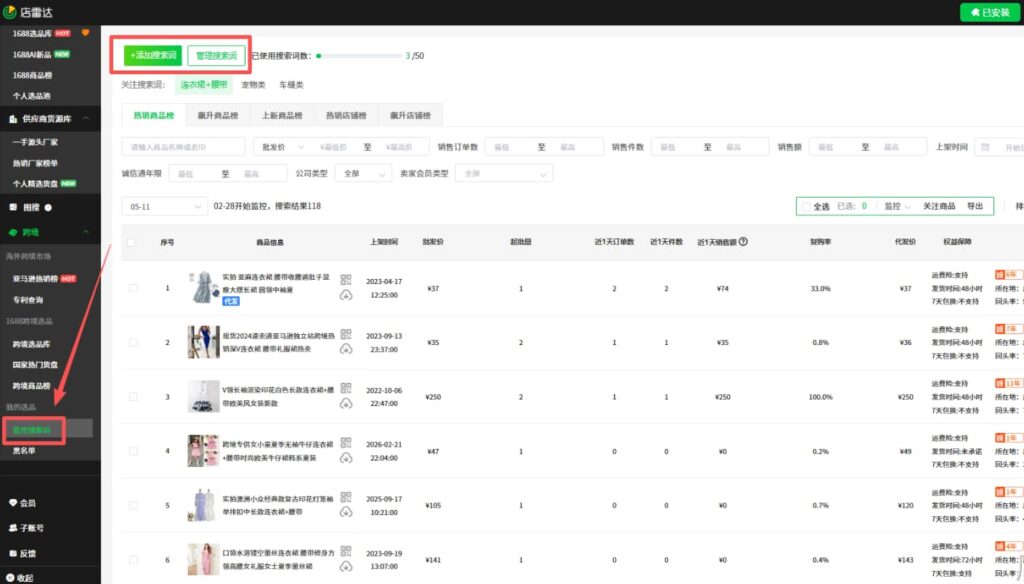Viewport: 1024px width, 584px height.
Task: Open 跨境选品库 in the sidebar
Action: click(x=31, y=344)
